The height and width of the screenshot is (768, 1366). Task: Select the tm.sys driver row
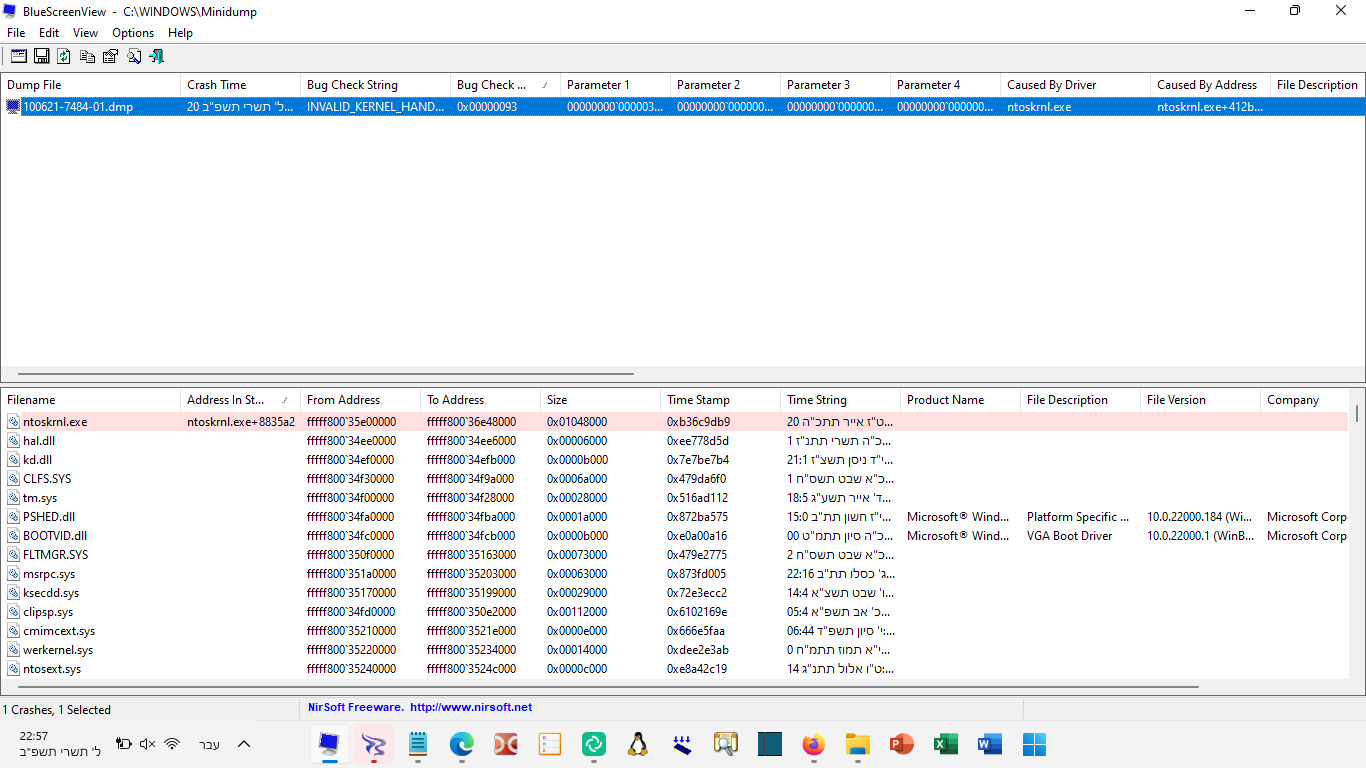pyautogui.click(x=674, y=498)
